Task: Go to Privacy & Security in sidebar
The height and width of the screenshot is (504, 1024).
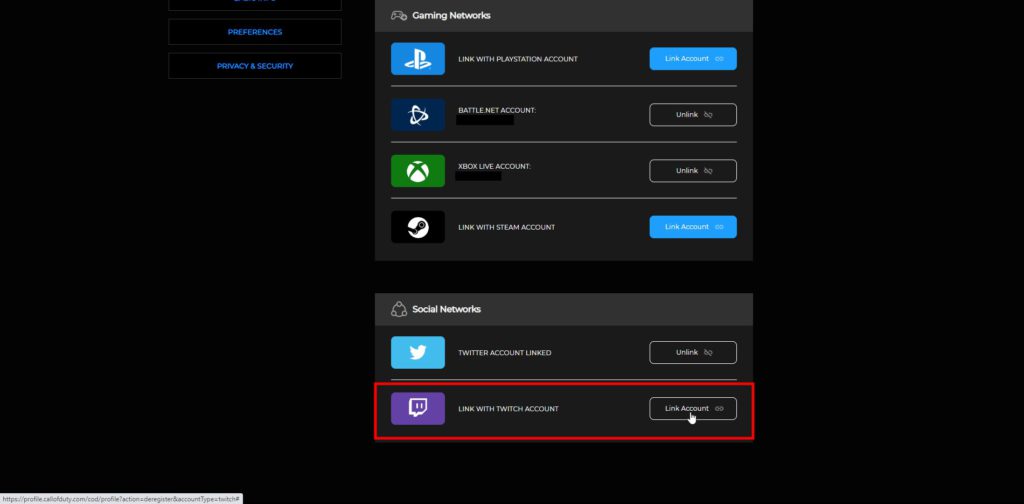Action: pos(255,66)
